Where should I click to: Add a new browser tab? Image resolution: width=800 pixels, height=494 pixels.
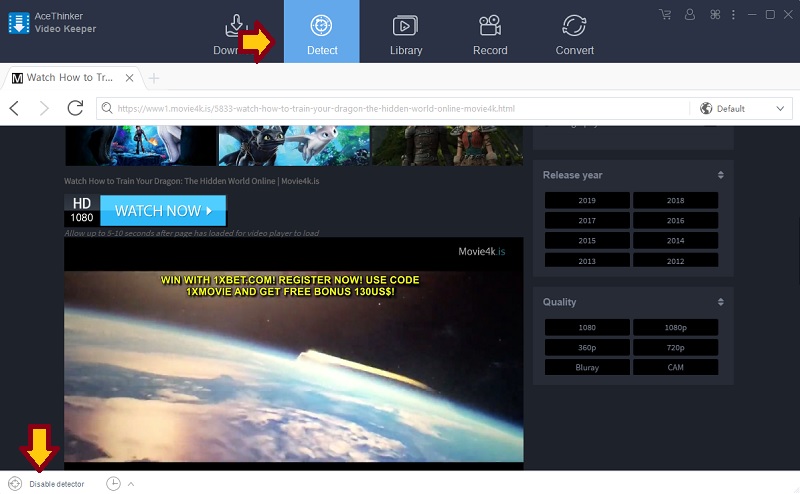click(154, 78)
